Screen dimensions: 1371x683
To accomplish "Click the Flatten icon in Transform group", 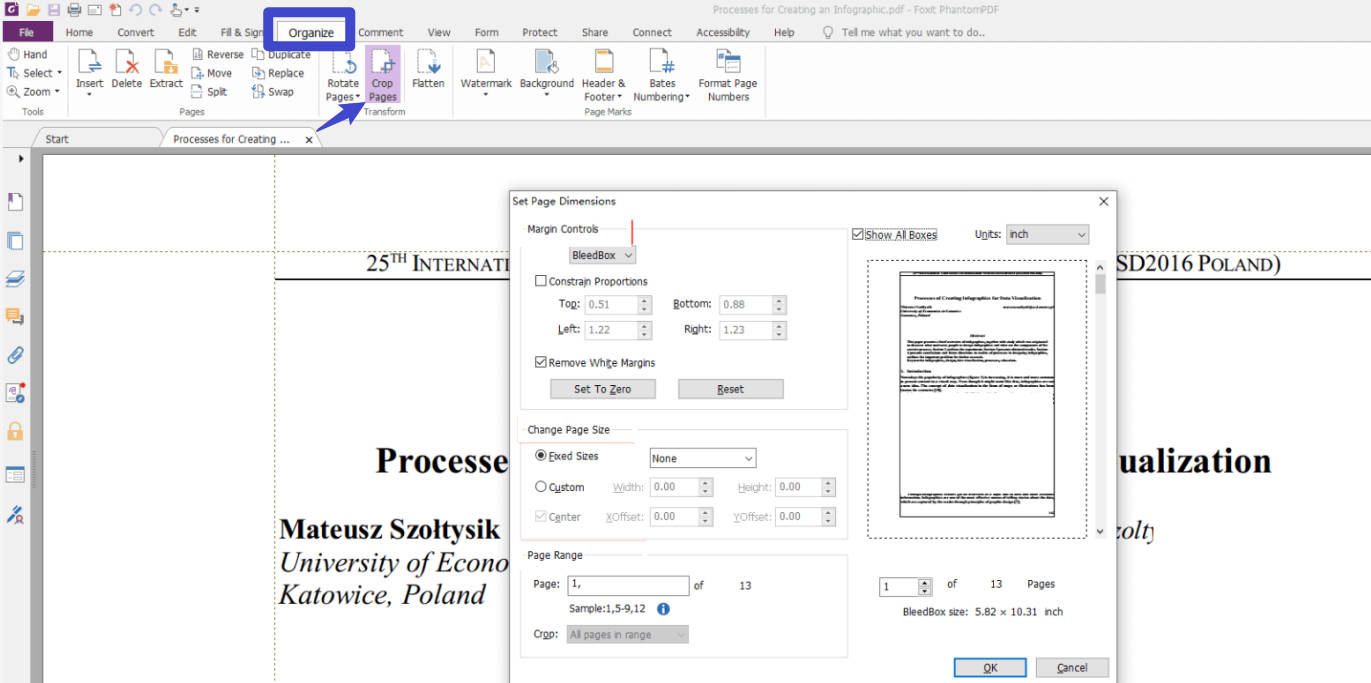I will coord(428,72).
